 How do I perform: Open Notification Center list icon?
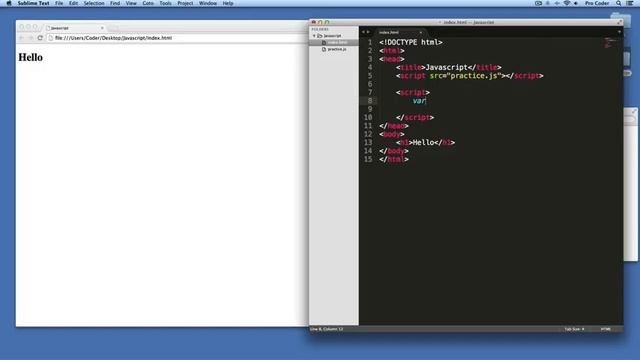pos(630,3)
